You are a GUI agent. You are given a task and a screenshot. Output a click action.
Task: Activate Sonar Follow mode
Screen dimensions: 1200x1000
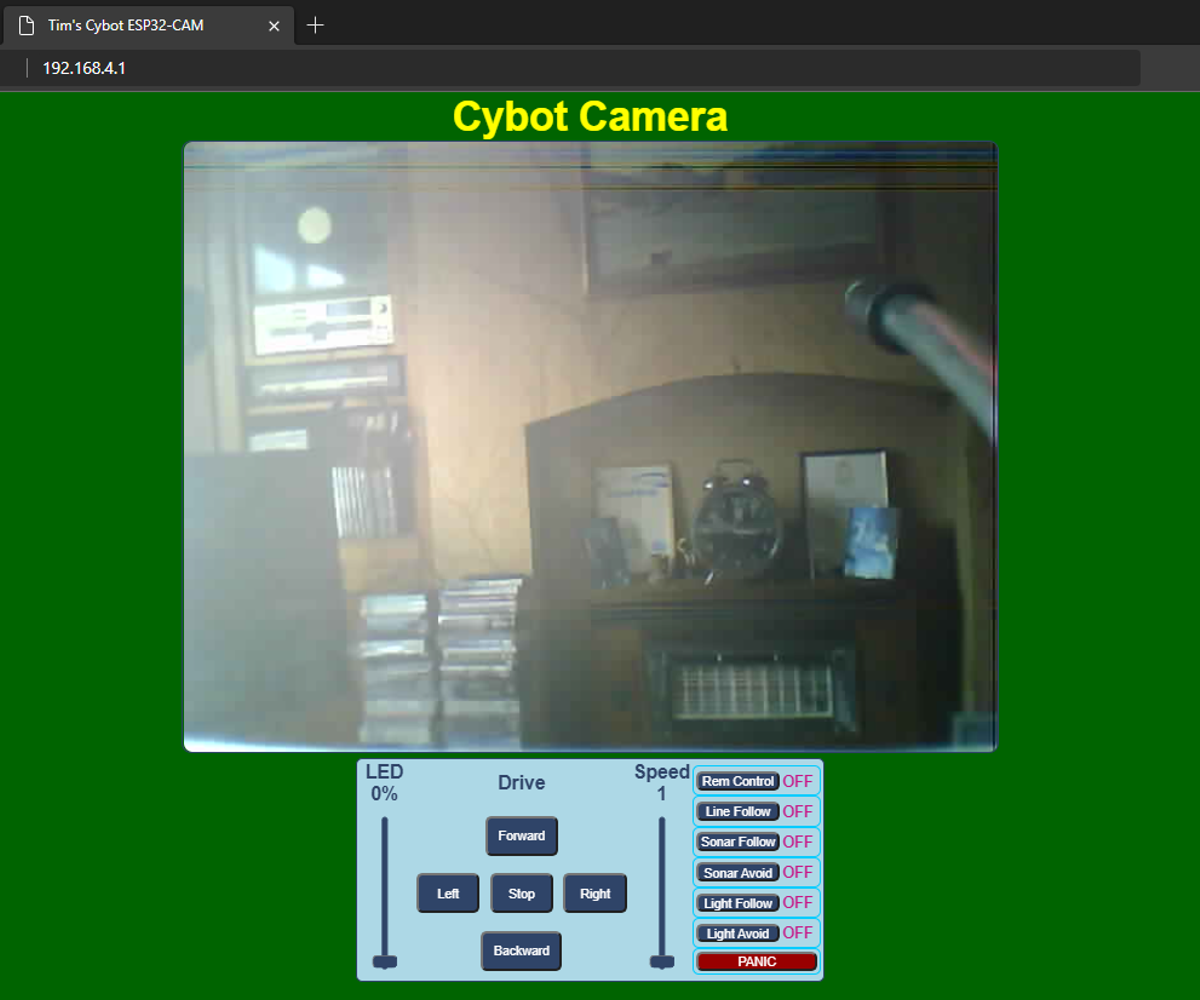pyautogui.click(x=737, y=842)
